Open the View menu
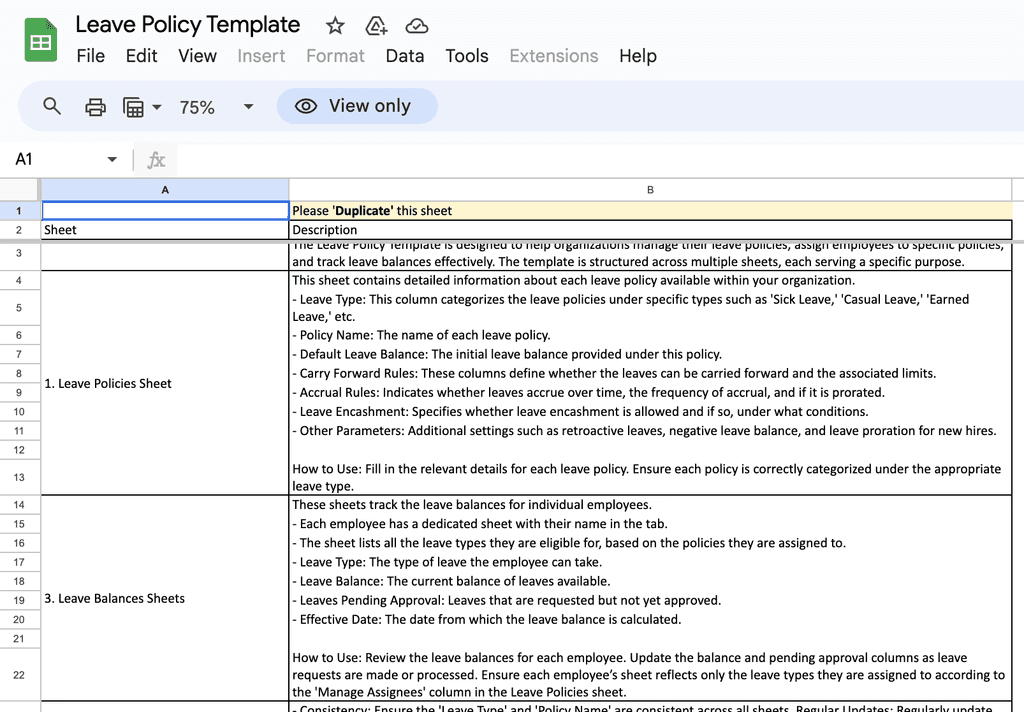 [x=197, y=57]
